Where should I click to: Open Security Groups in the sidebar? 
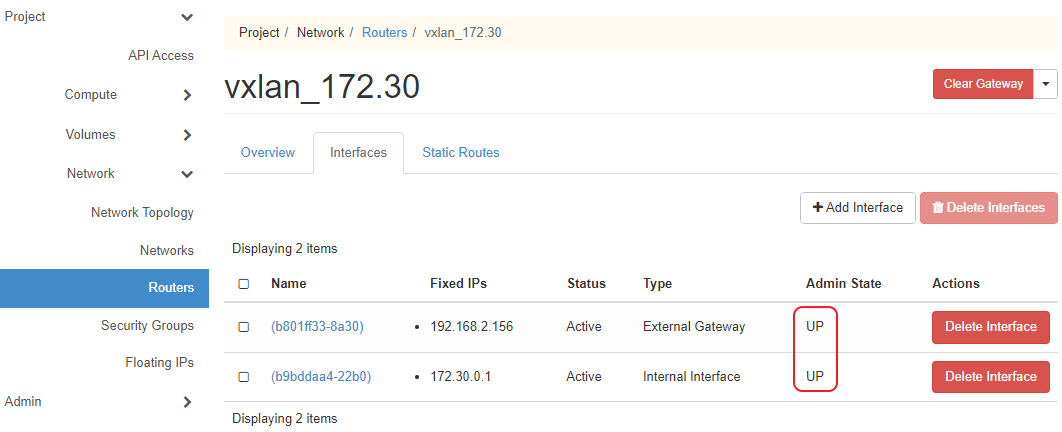coord(147,326)
